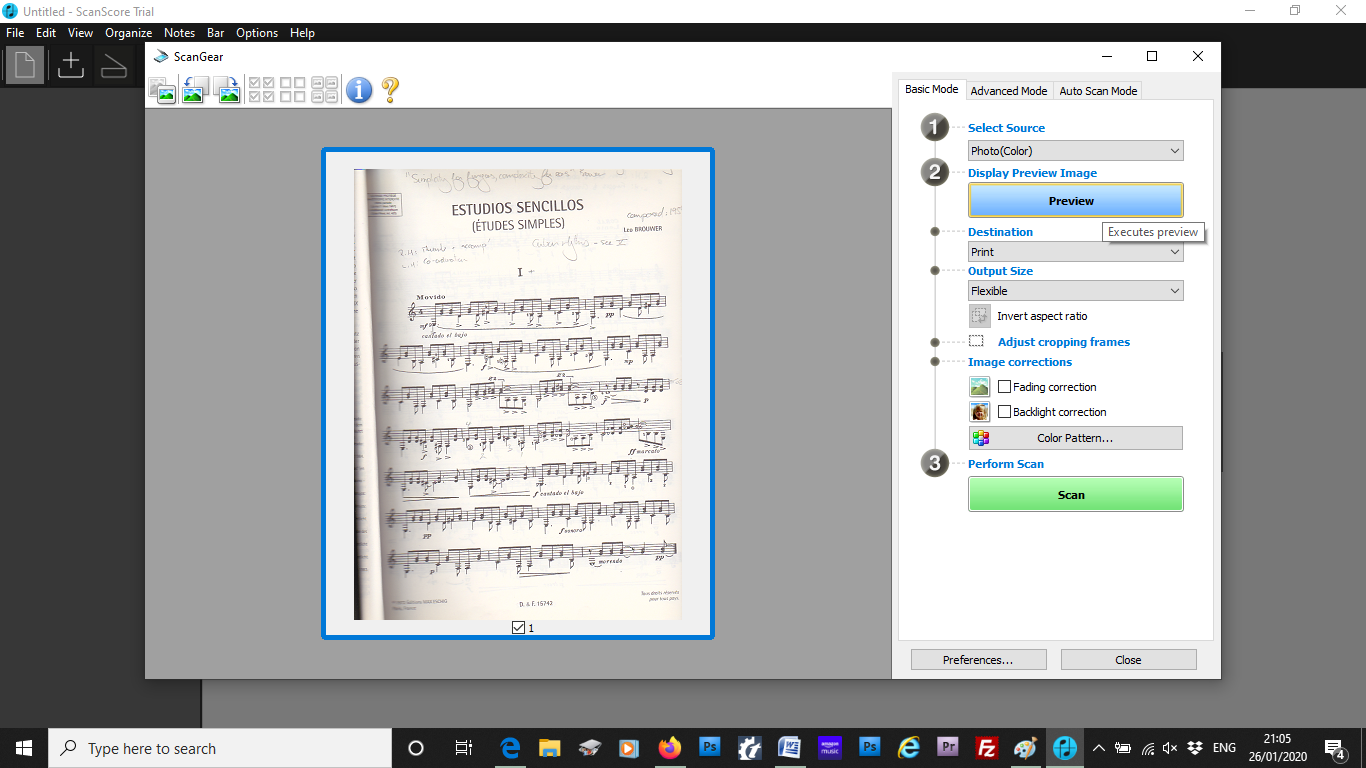The height and width of the screenshot is (768, 1366).
Task: Switch to the Advanced Mode tab
Action: click(x=1009, y=90)
